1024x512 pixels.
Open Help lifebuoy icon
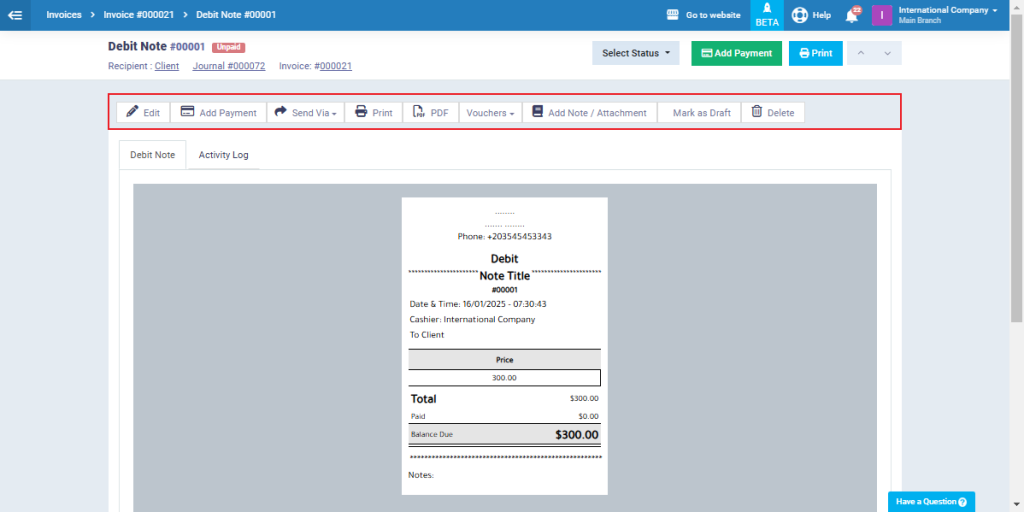click(799, 15)
